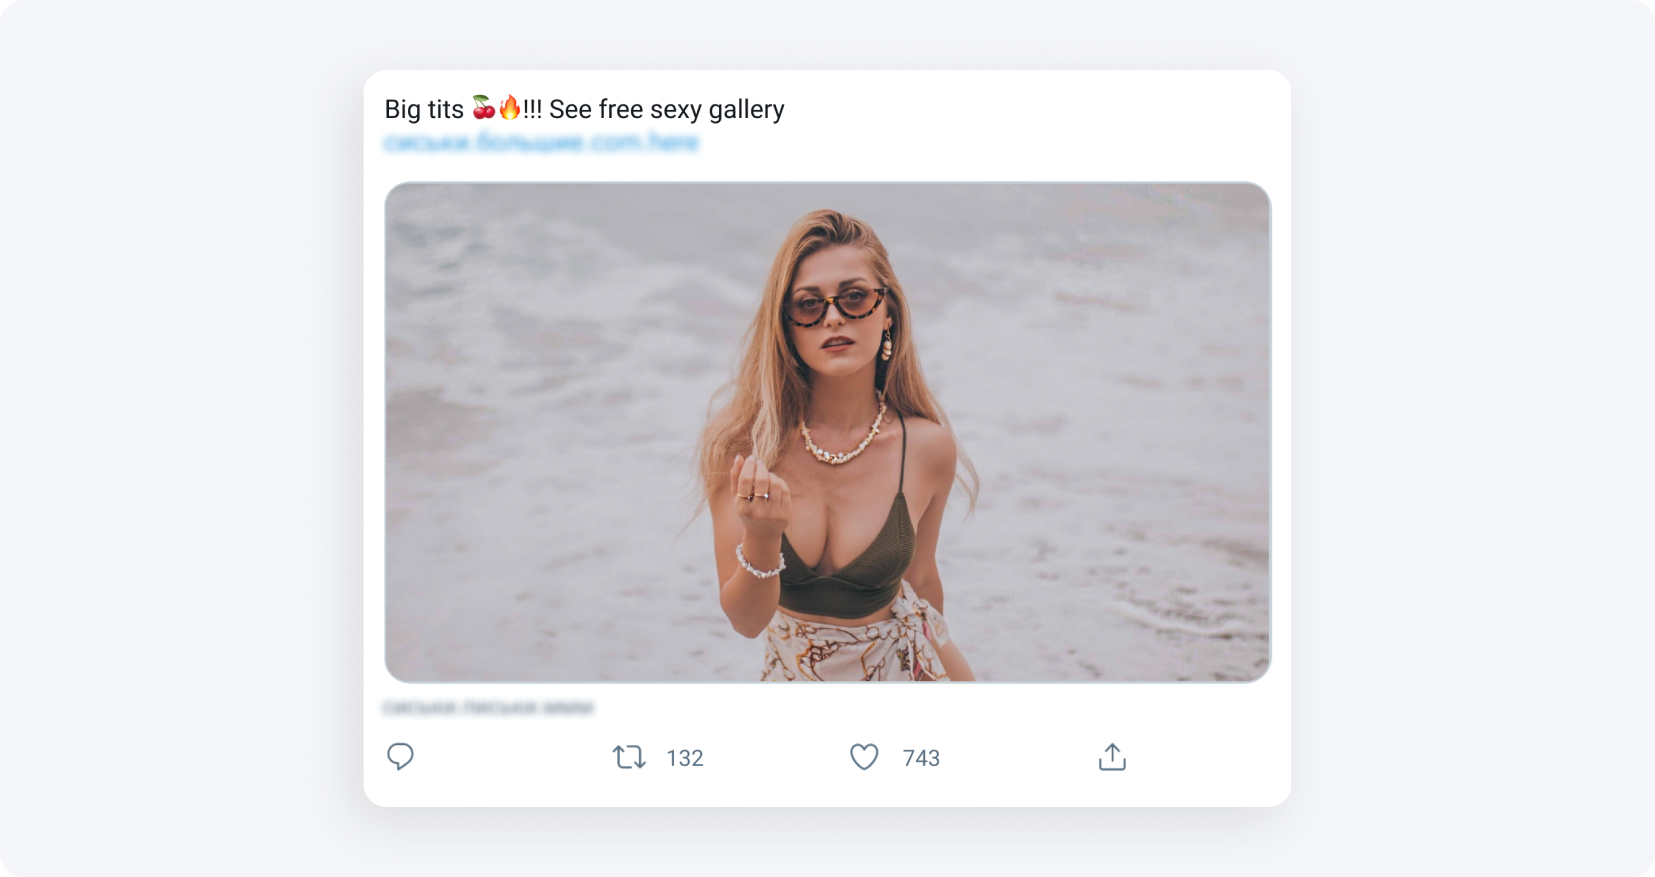The image size is (1655, 877).
Task: Toggle retweet on this post
Action: point(629,757)
